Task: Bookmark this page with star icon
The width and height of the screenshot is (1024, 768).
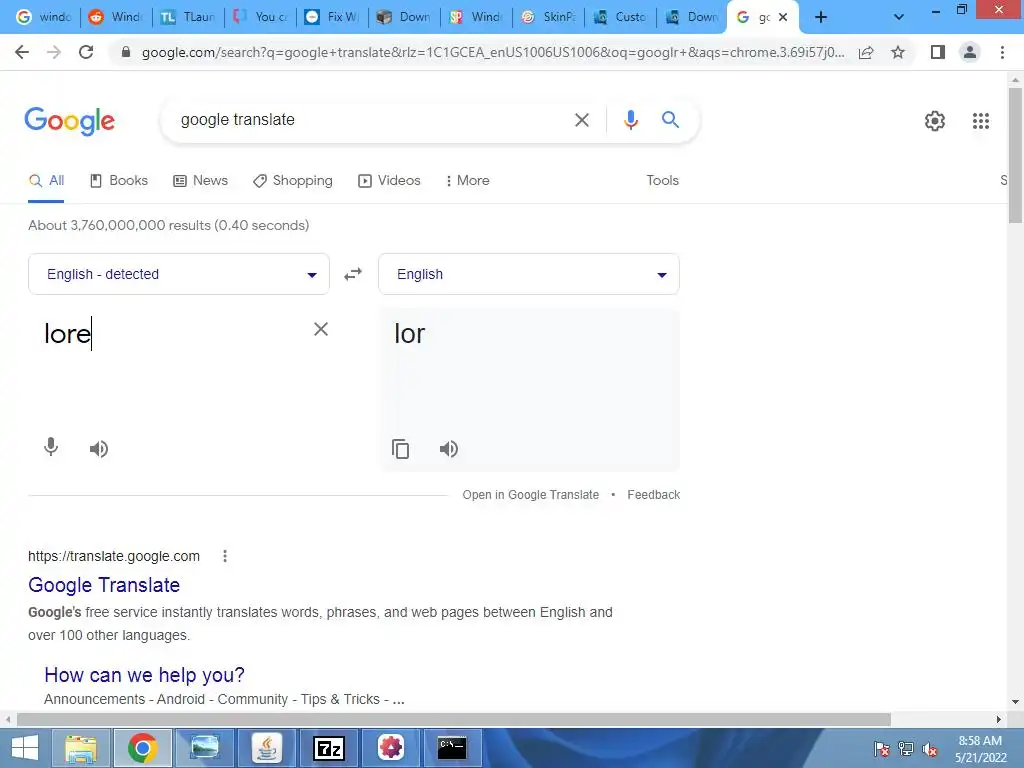Action: pos(898,52)
